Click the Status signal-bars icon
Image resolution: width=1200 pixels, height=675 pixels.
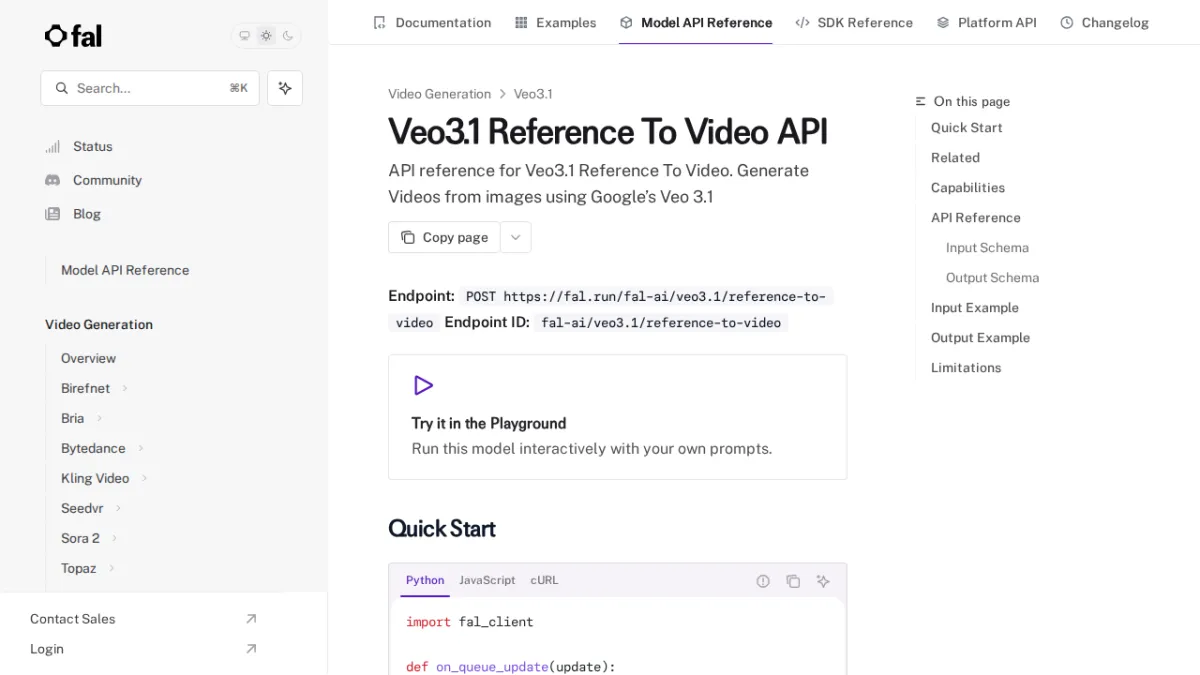coord(52,146)
